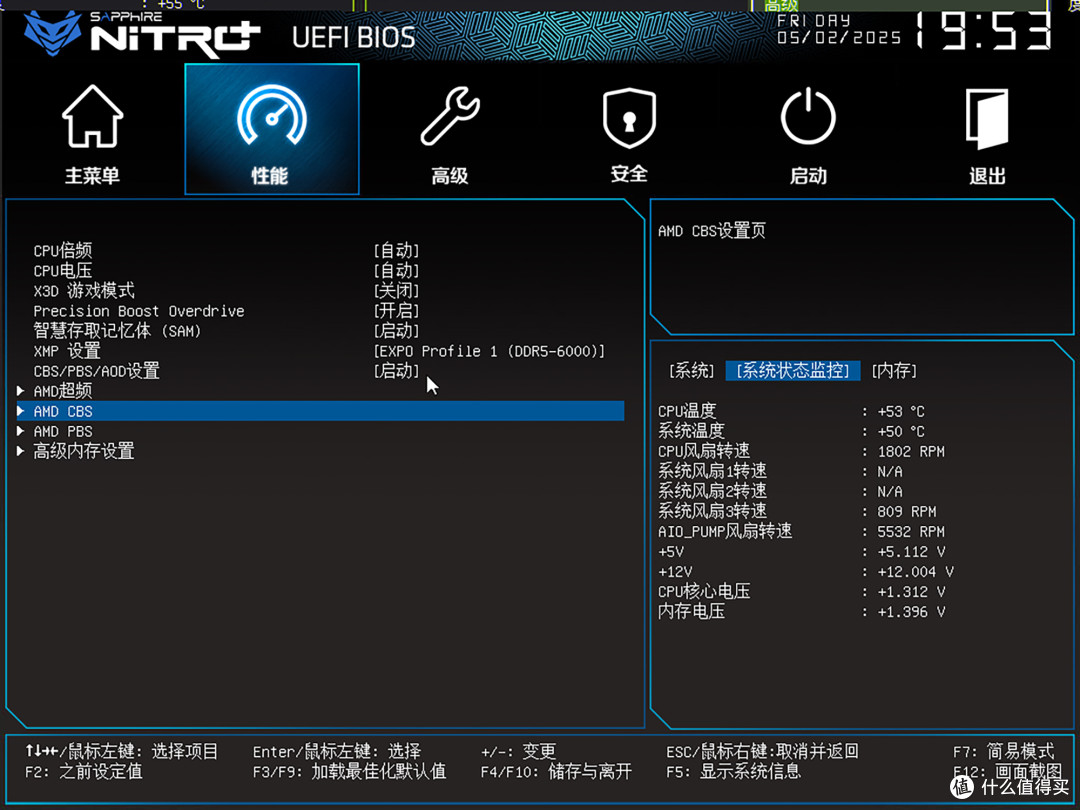Open the 启动 power icon
Screen dimensions: 1080x810
click(808, 116)
